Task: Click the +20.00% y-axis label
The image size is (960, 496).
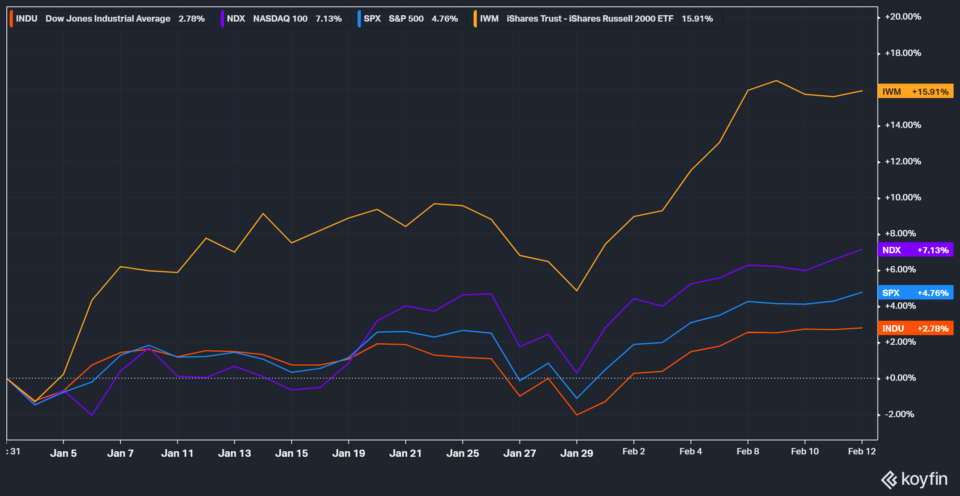Action: (903, 17)
